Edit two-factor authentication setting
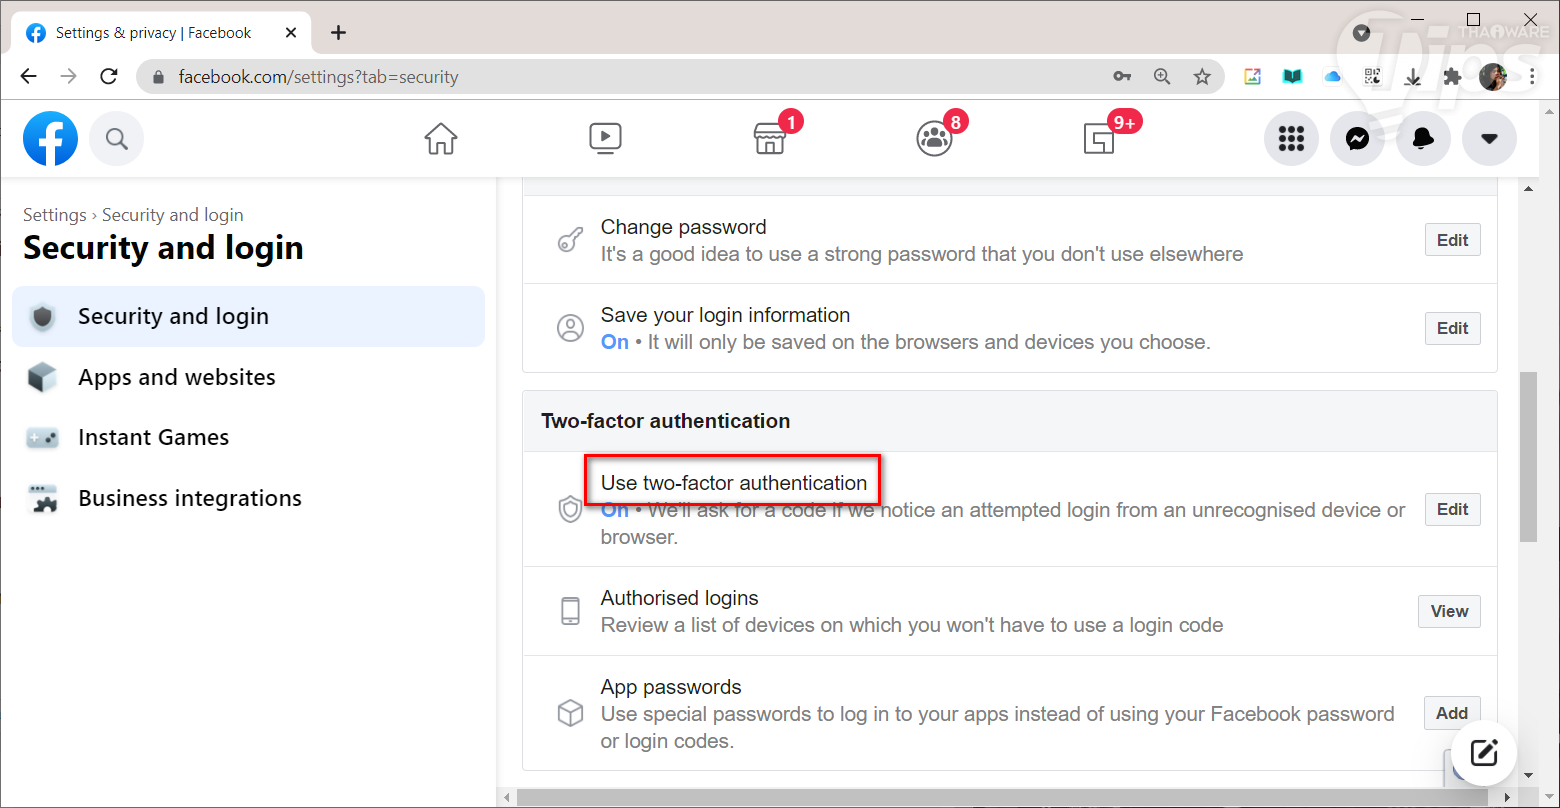Screen dimensions: 1560x808 click(x=1452, y=509)
